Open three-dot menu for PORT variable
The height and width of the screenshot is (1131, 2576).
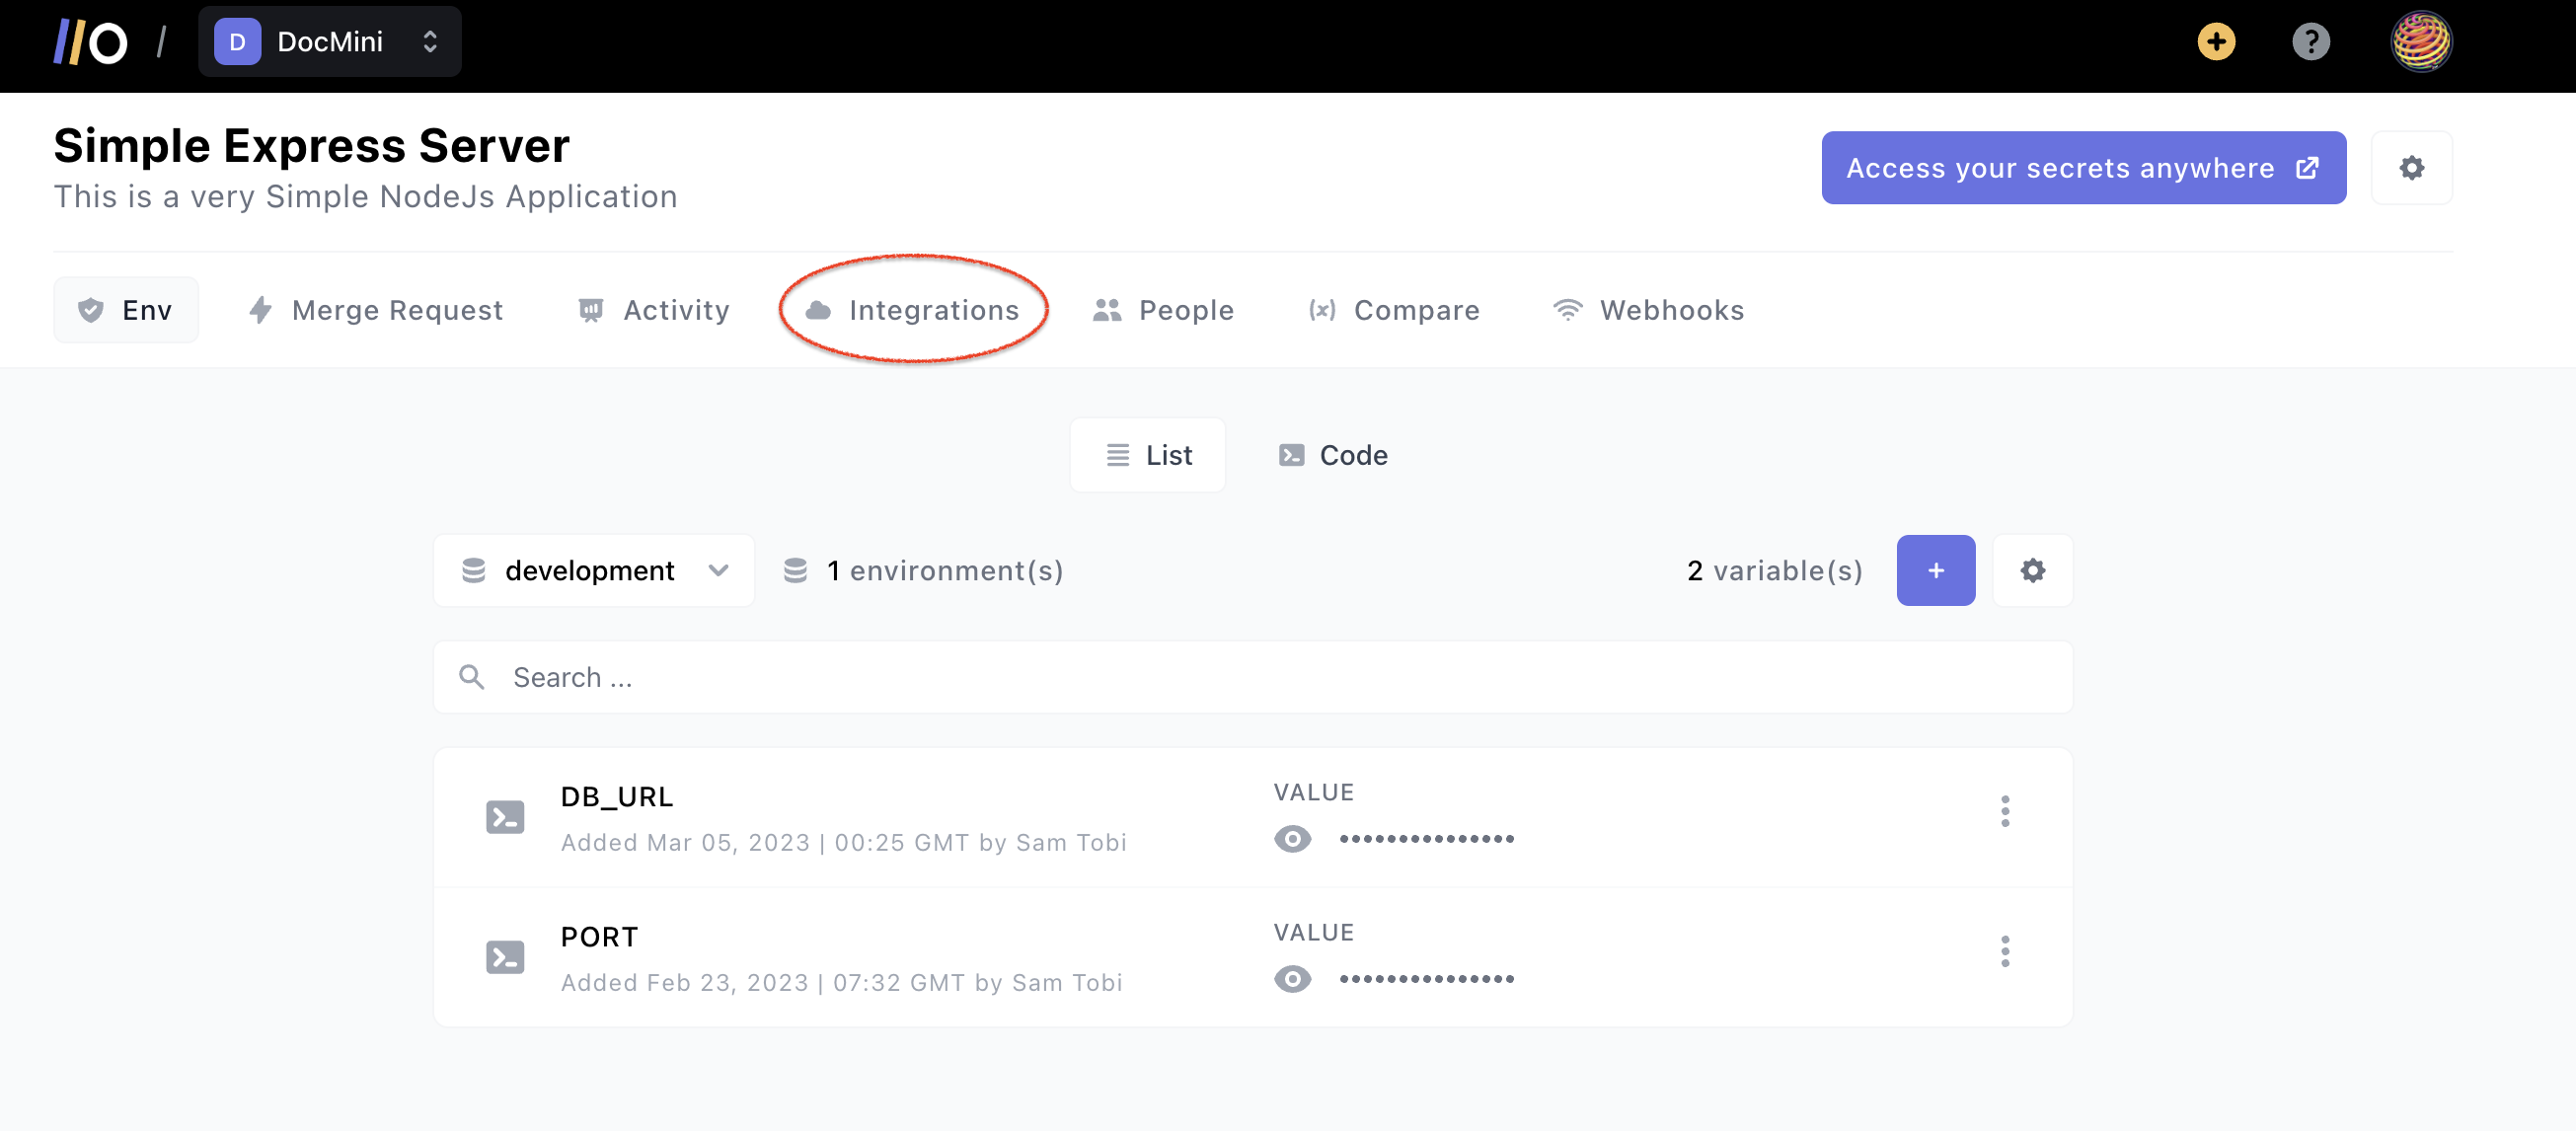2004,951
